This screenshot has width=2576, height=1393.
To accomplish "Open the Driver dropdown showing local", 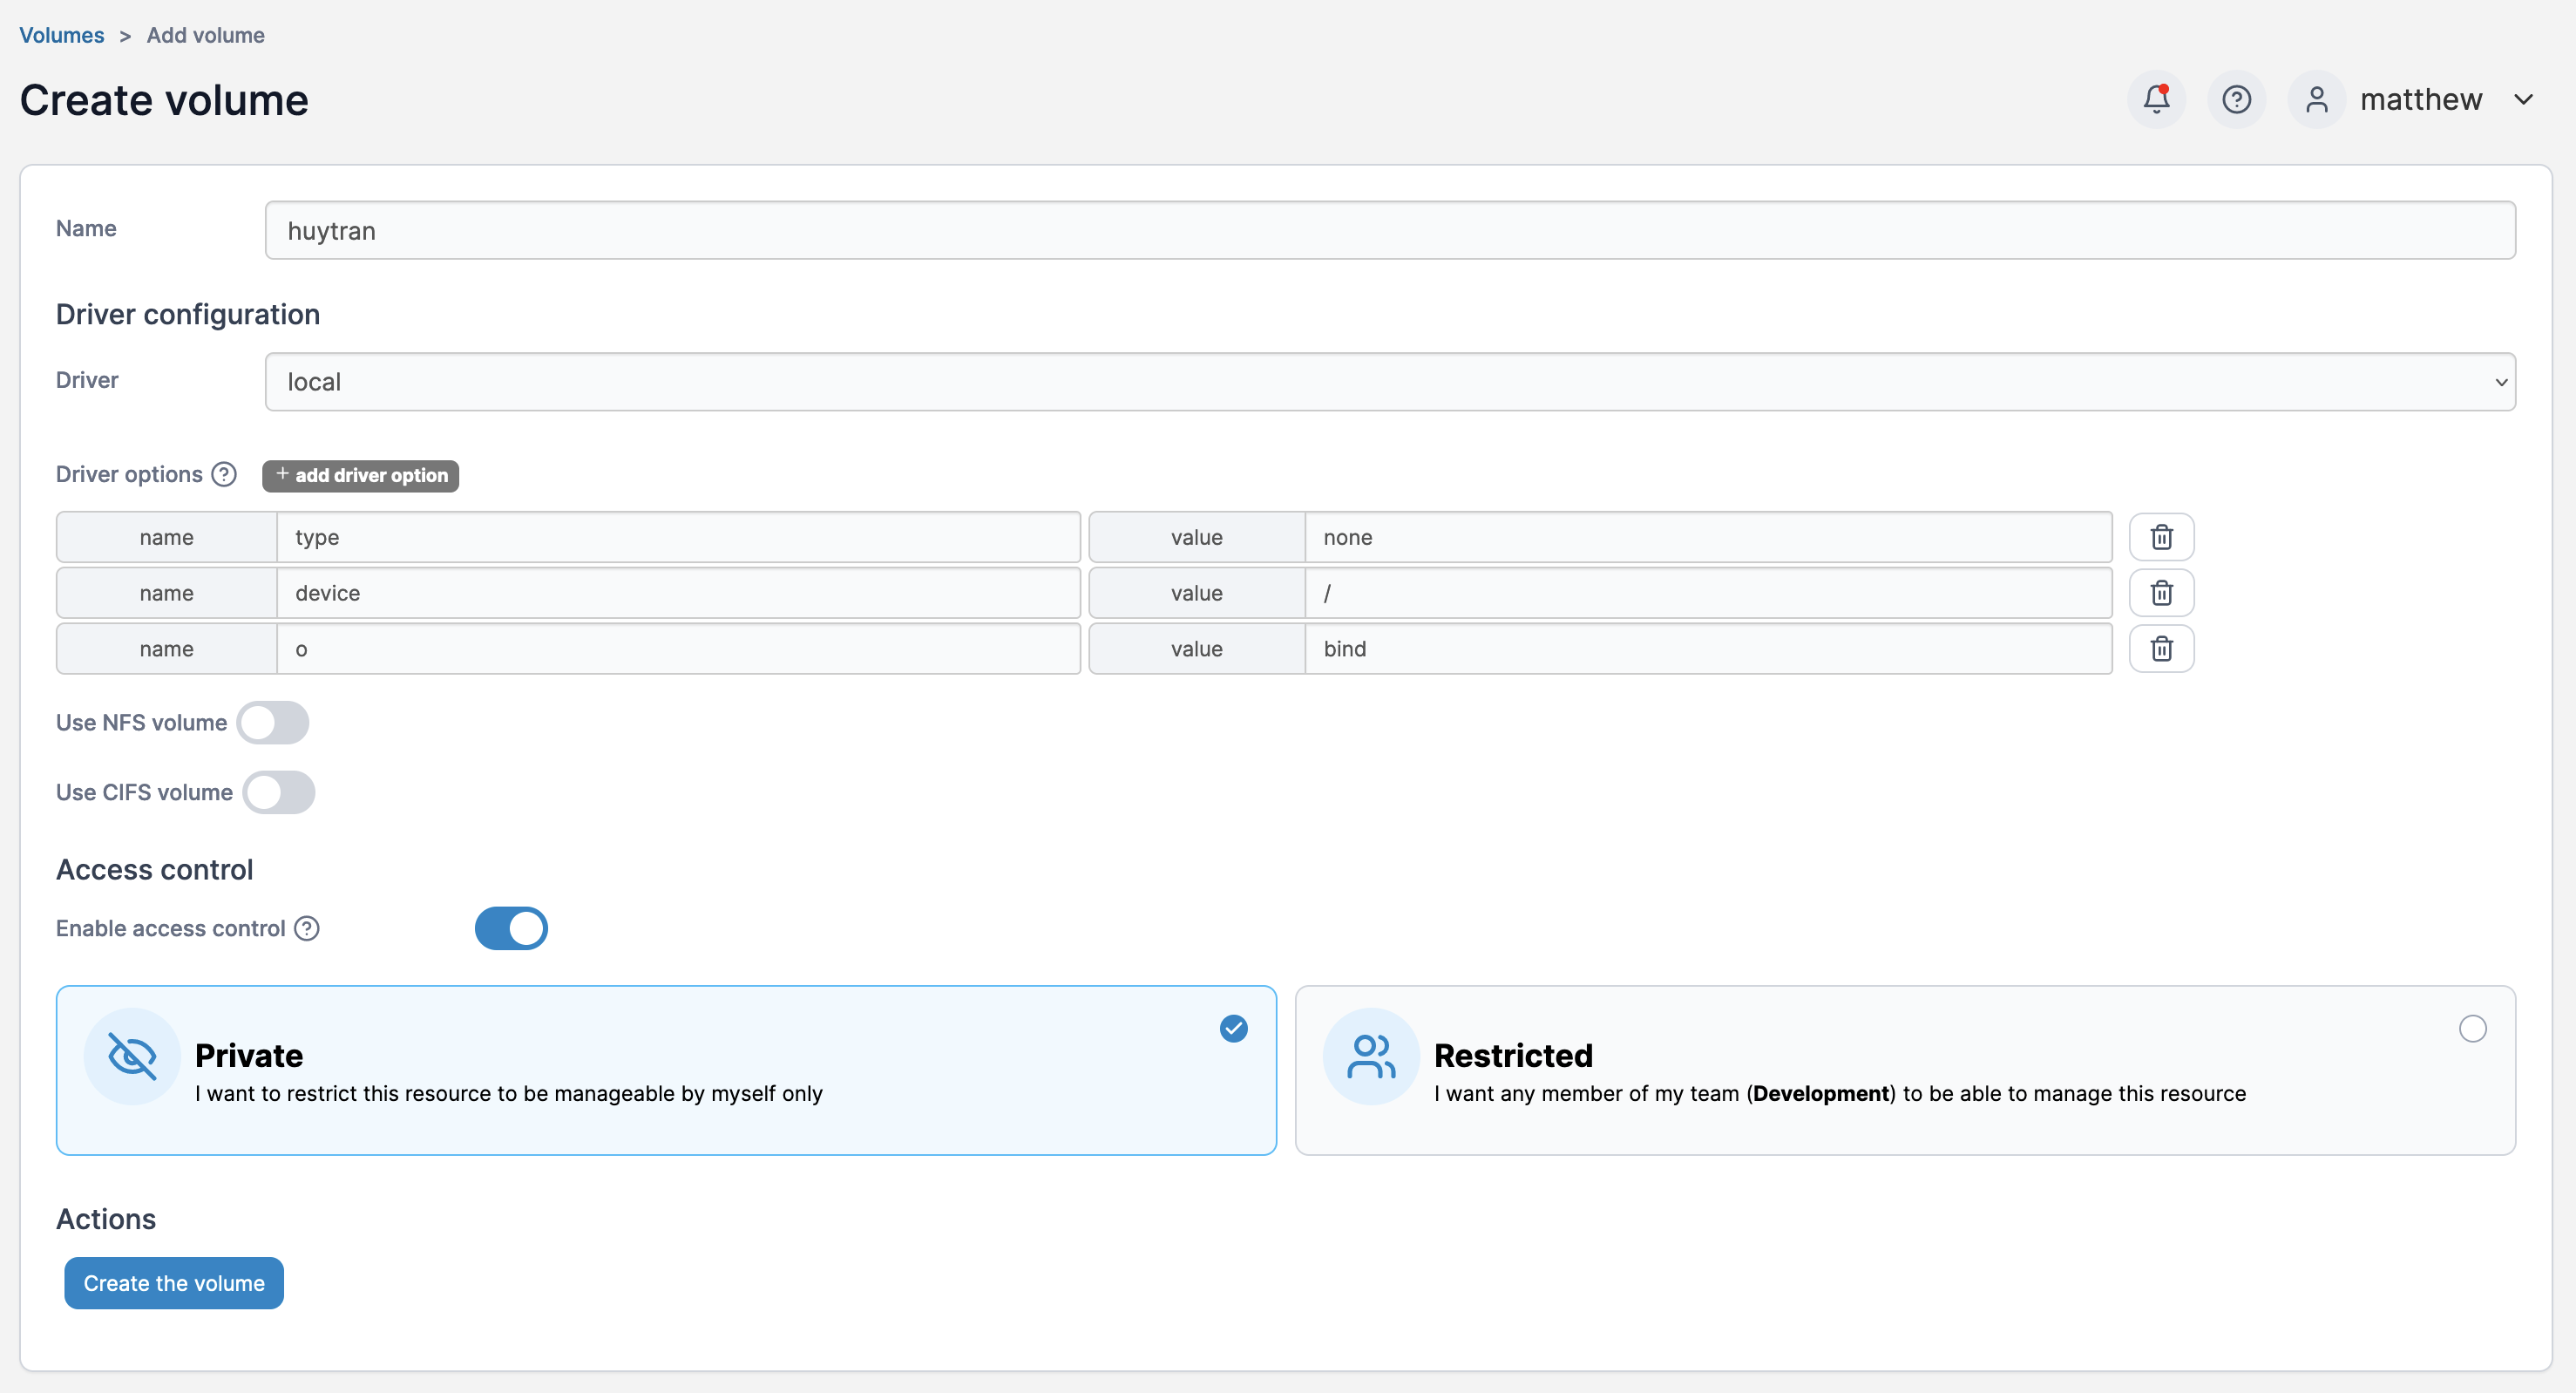I will 1389,381.
